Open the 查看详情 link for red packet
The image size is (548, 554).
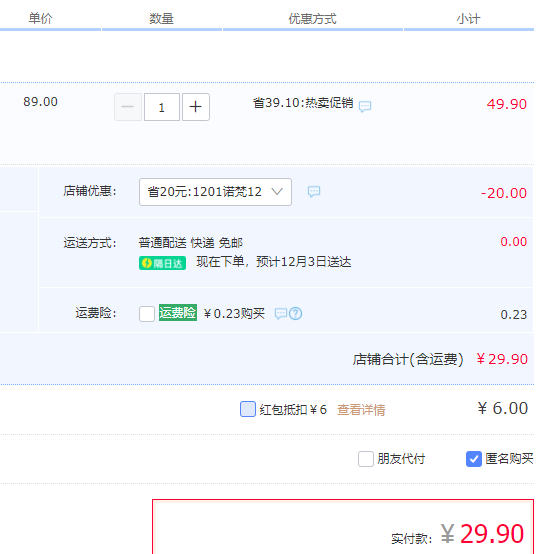tap(361, 410)
